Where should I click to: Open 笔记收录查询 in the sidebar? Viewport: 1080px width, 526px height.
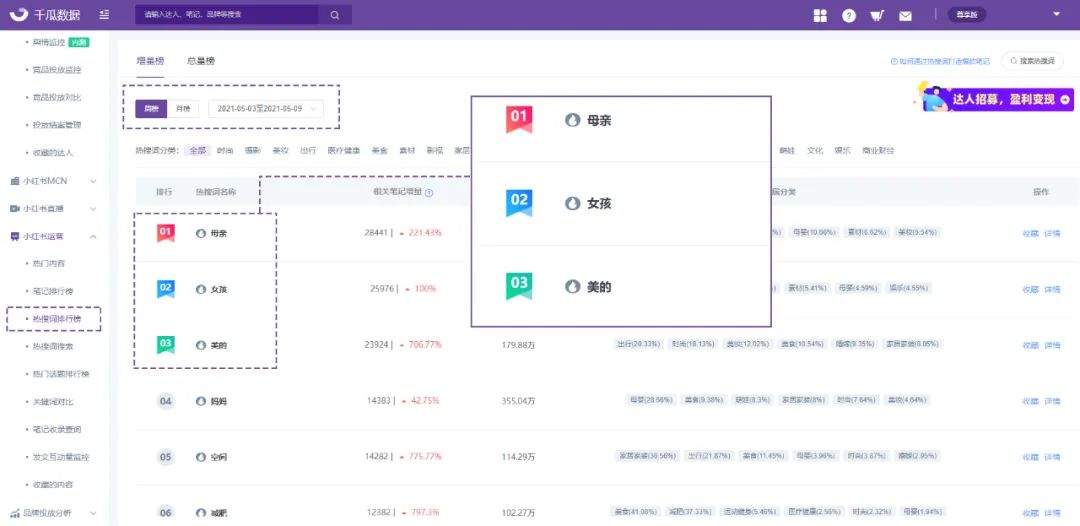[55, 429]
